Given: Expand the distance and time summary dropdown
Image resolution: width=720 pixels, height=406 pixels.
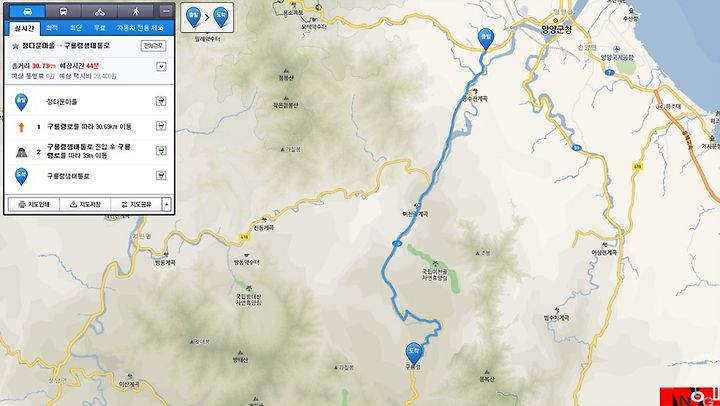Looking at the screenshot, I should click(x=161, y=67).
